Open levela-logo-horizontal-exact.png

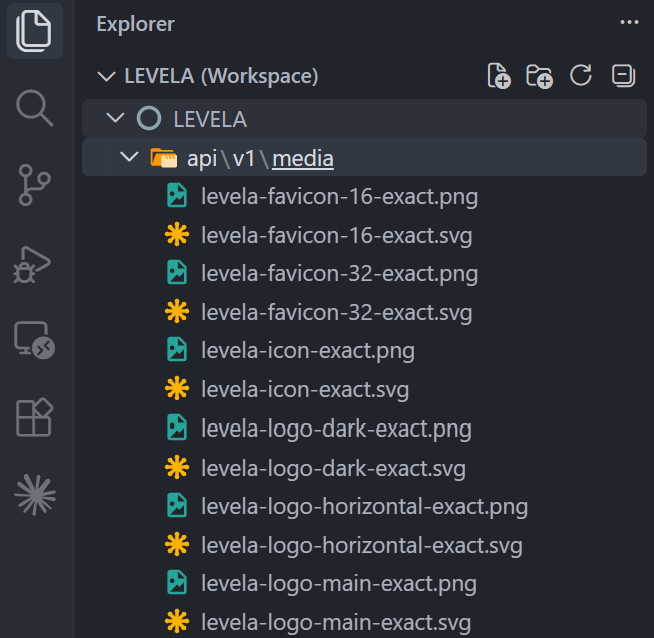point(364,506)
